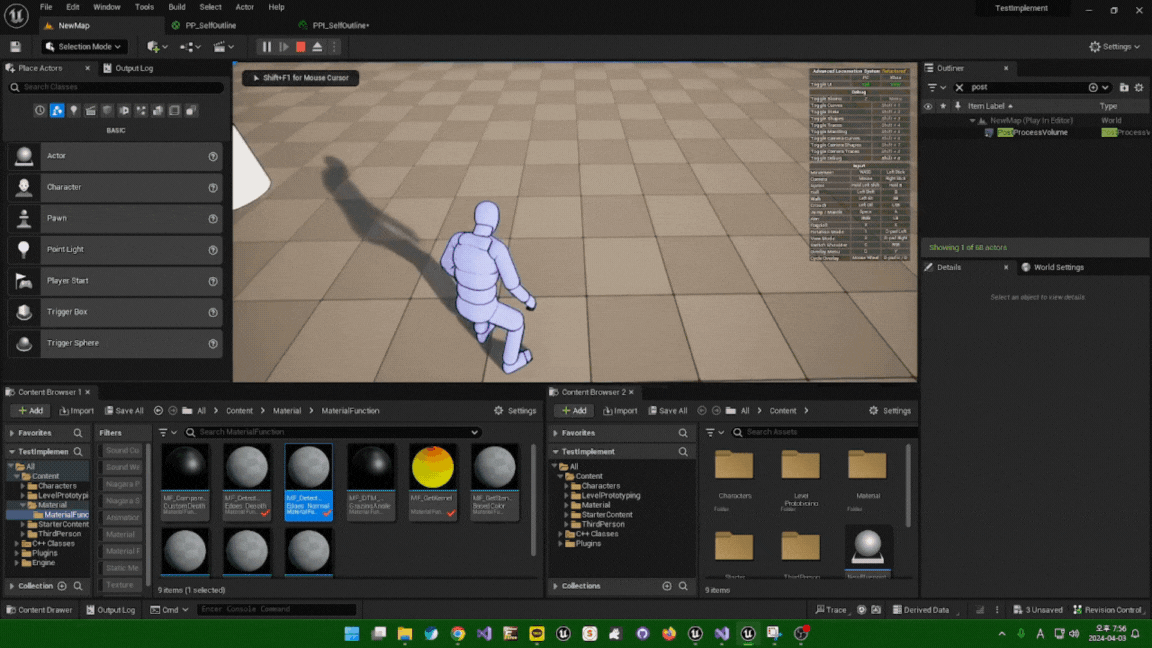This screenshot has width=1152, height=648.
Task: Expand the Characters folder in Content Browser 2 tree
Action: (566, 486)
